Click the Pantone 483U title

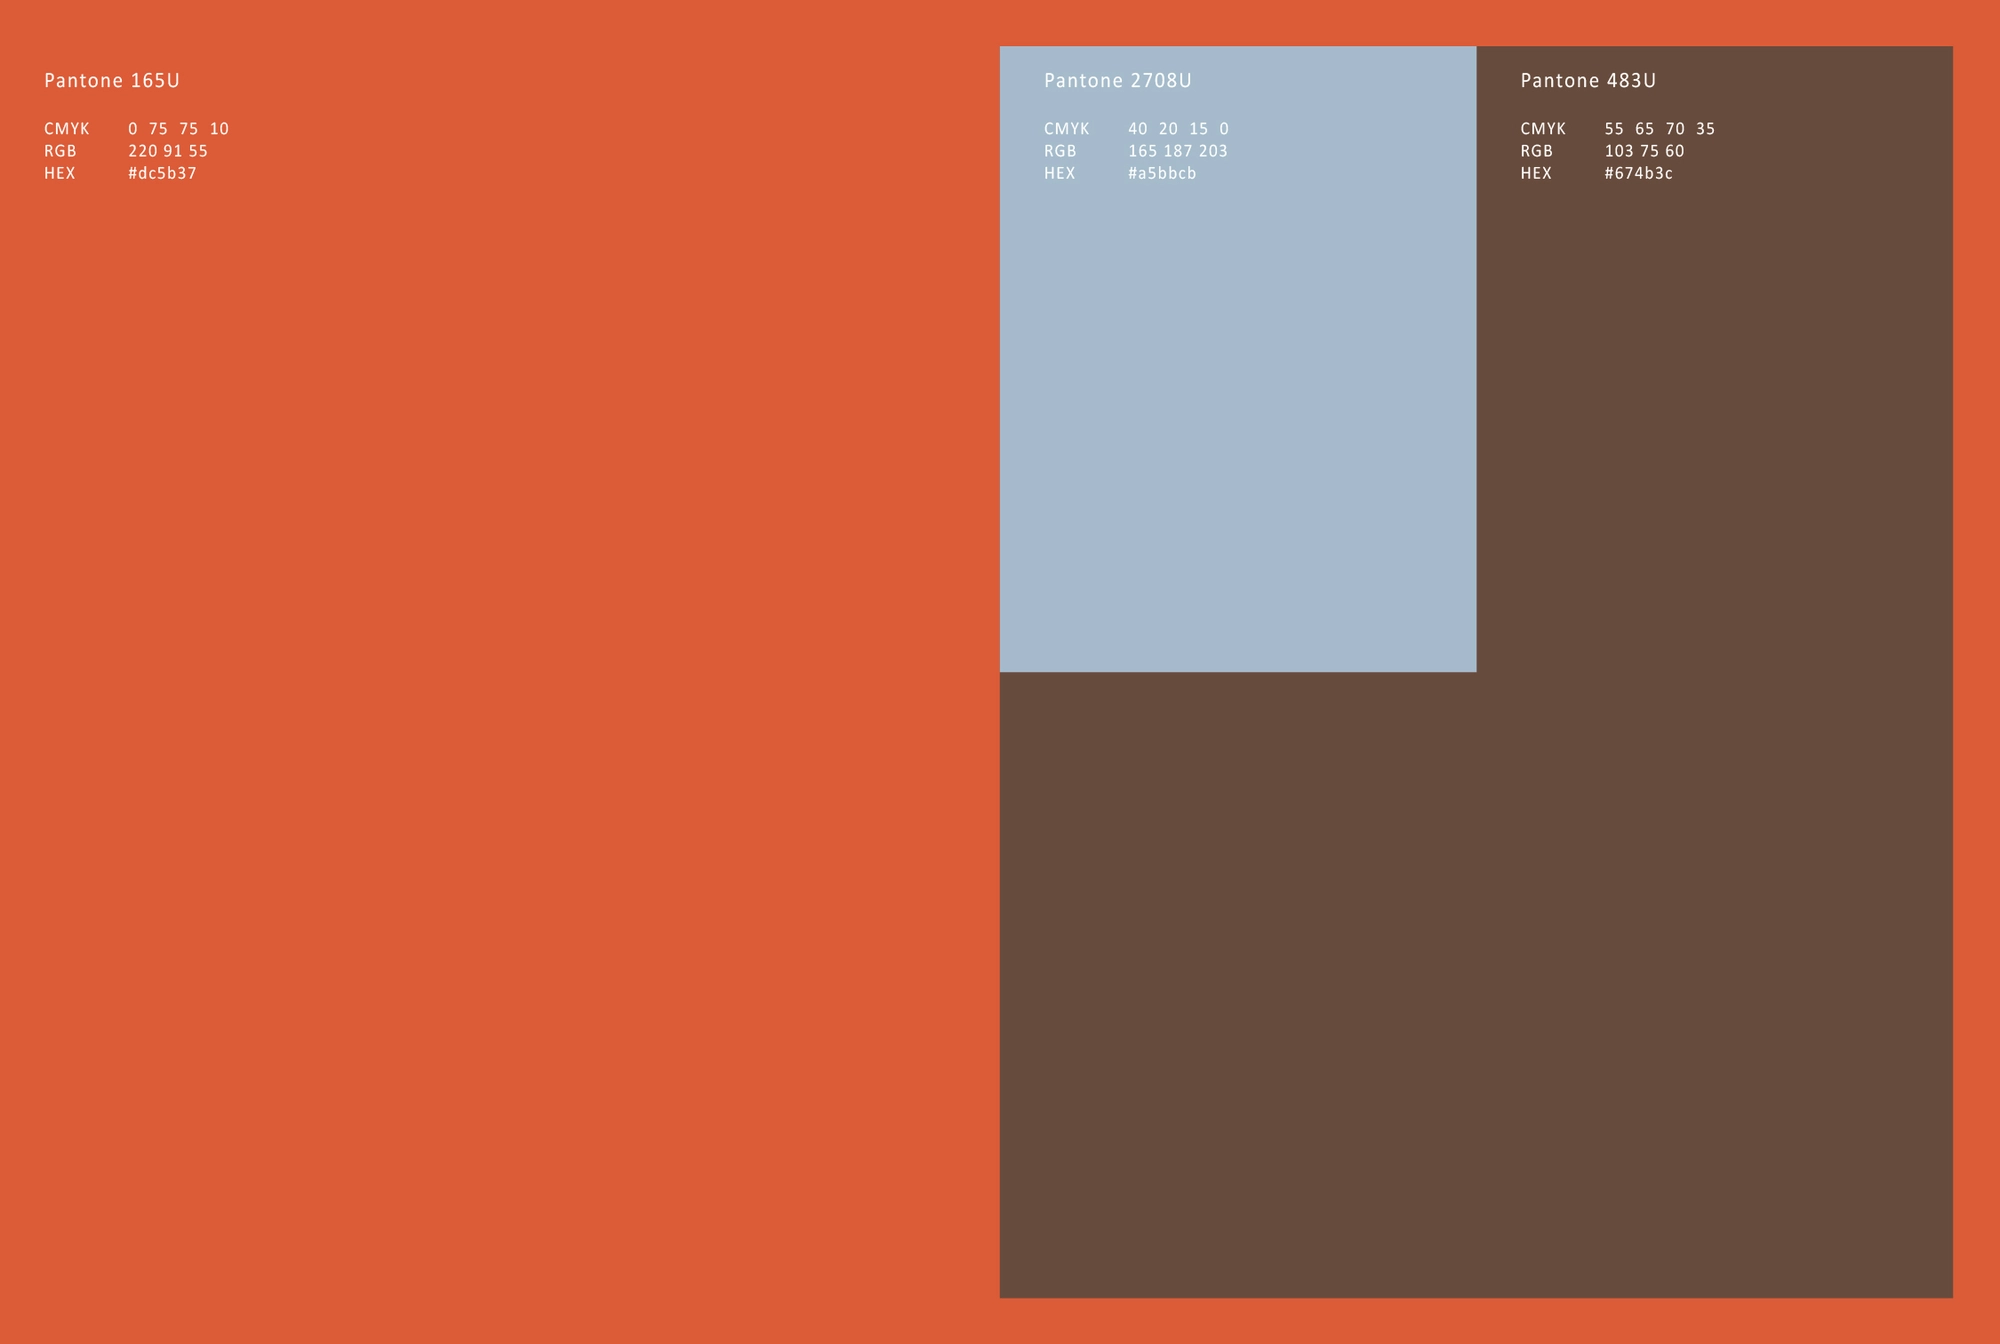1588,81
